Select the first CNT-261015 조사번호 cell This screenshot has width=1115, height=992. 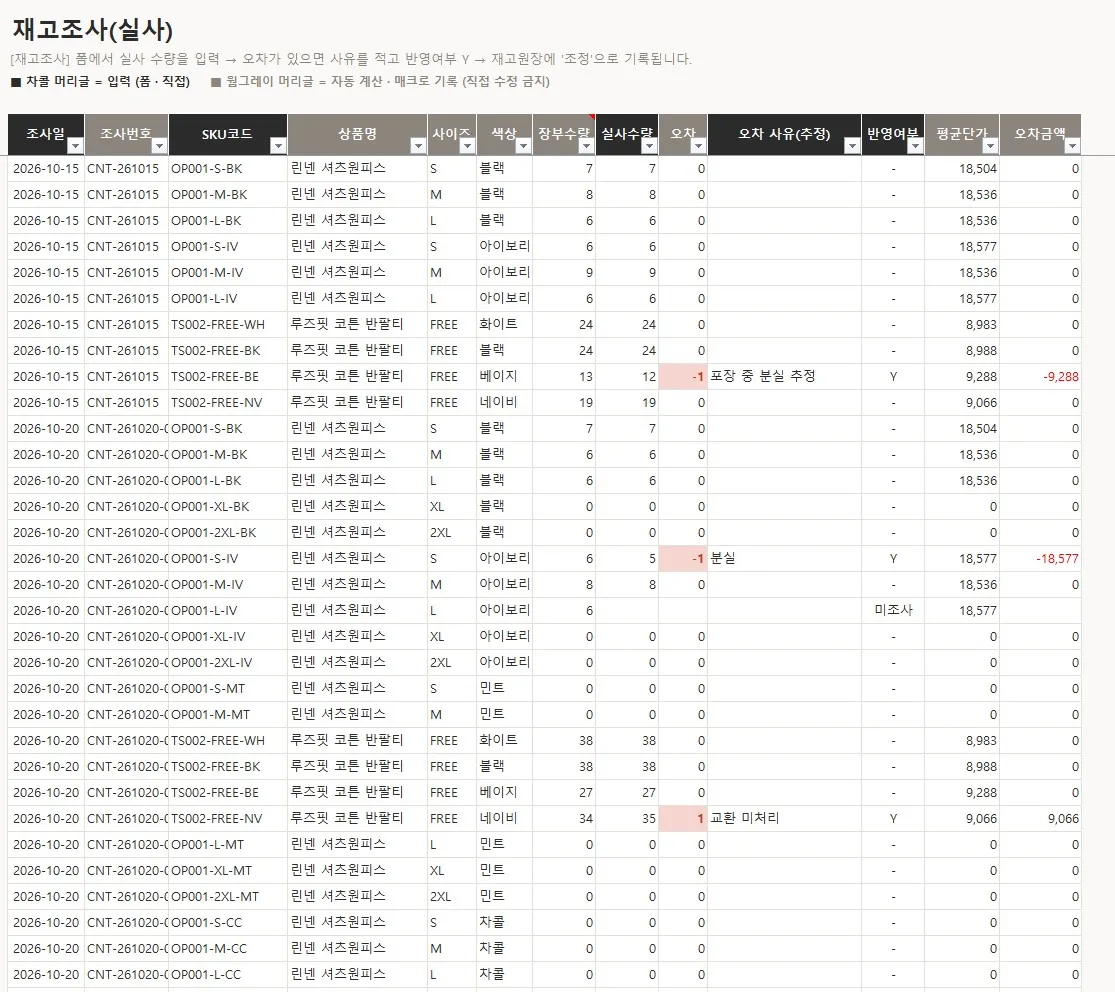click(x=126, y=169)
